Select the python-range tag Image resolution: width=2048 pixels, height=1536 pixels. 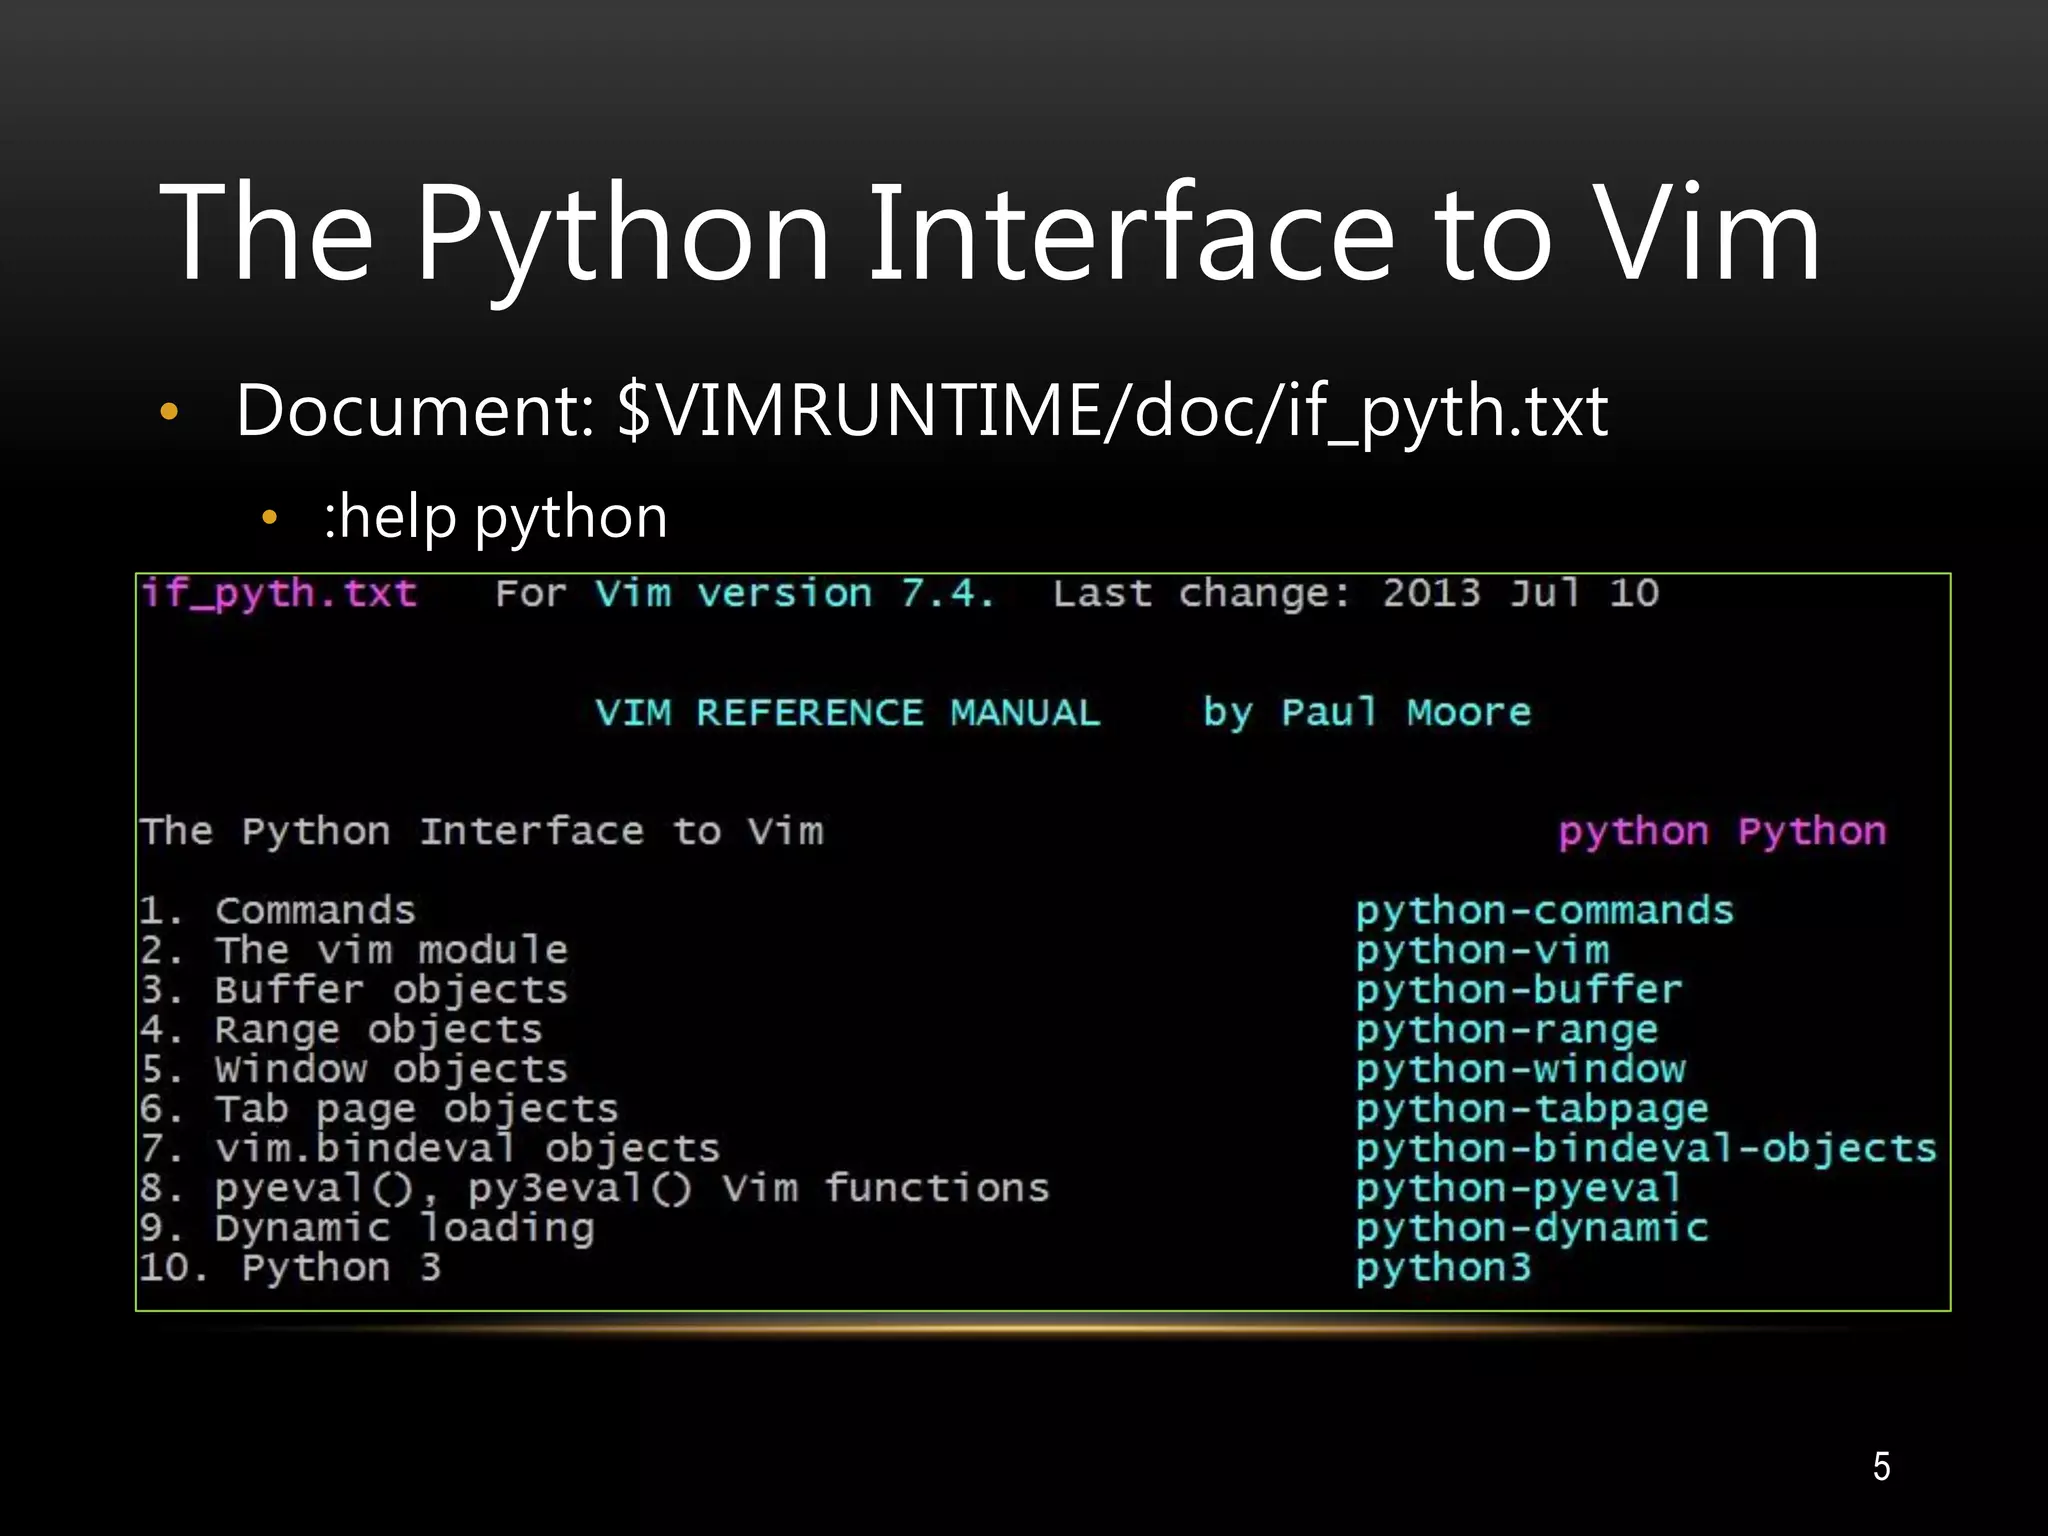(1507, 1031)
